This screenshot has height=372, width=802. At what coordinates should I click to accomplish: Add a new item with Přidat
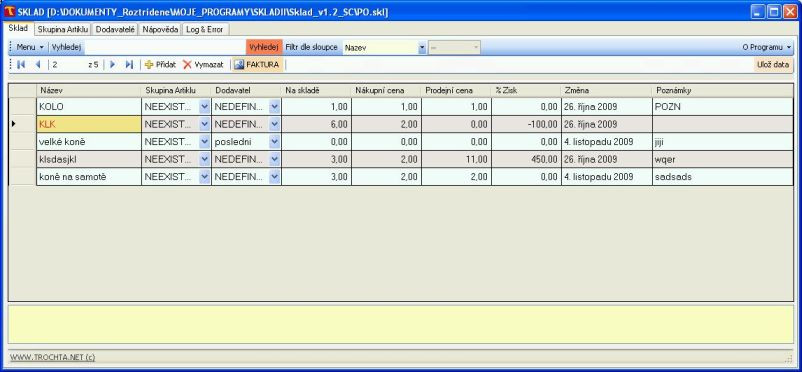(161, 64)
